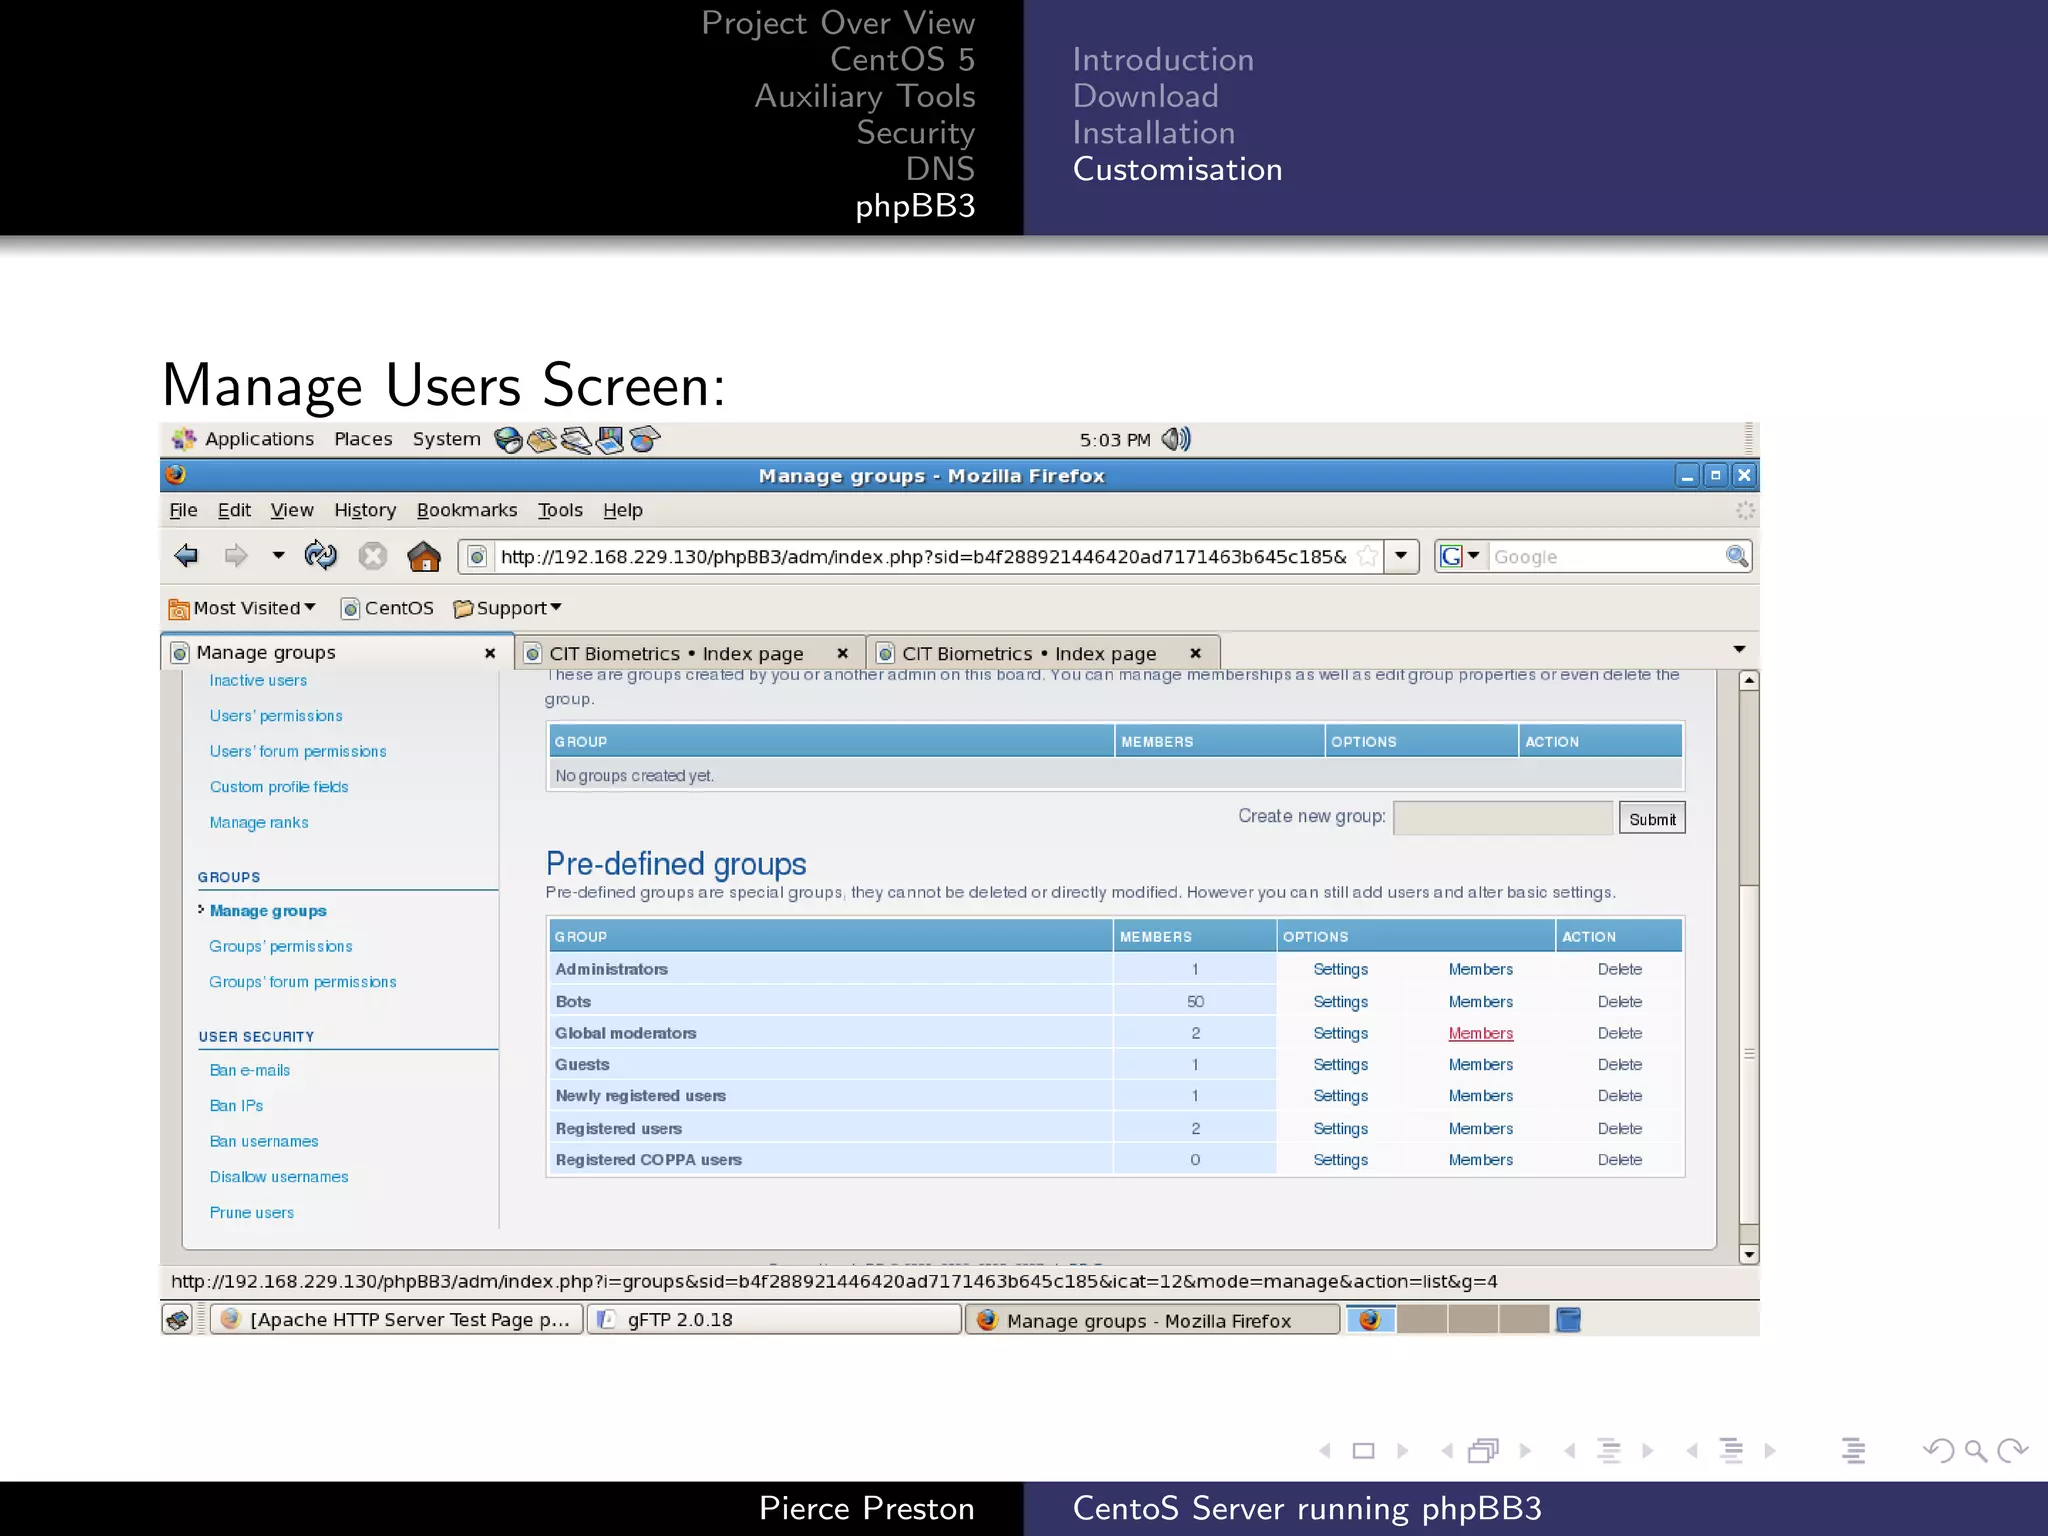Click the page icon in URL bar

478,556
